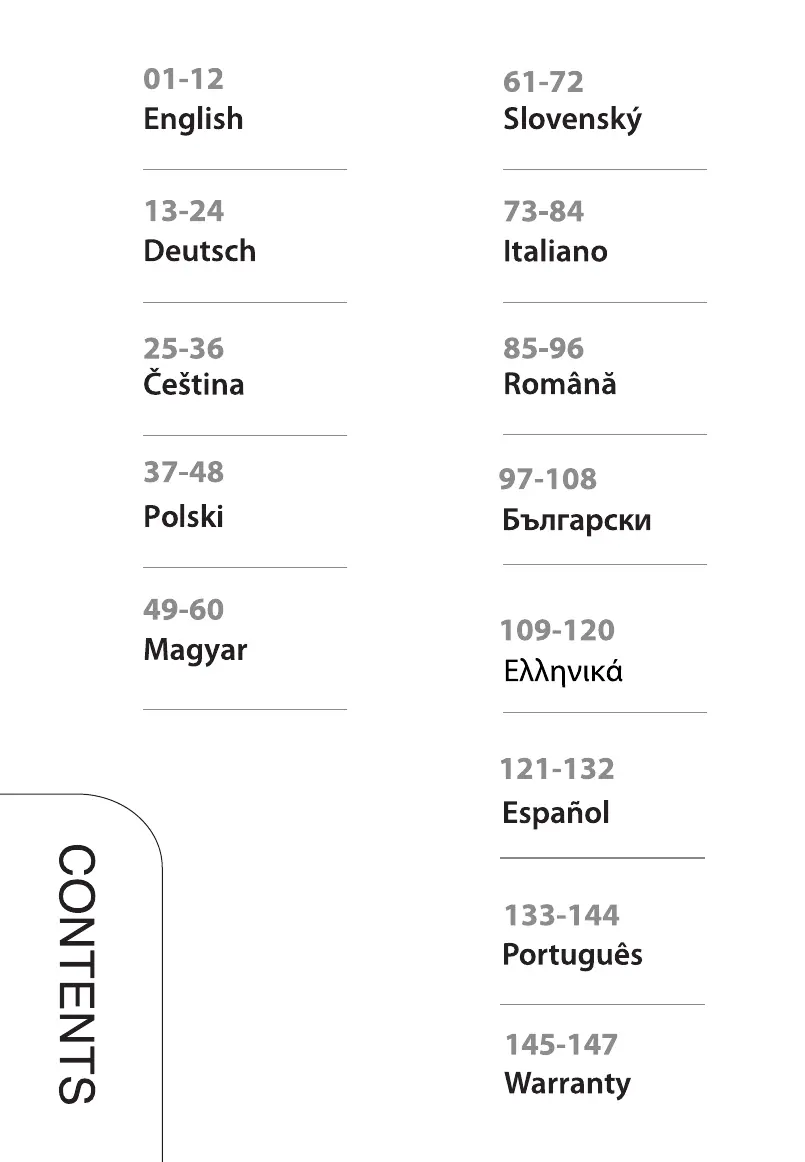Jump to the Slovenský section
This screenshot has width=805, height=1162.
pos(572,119)
